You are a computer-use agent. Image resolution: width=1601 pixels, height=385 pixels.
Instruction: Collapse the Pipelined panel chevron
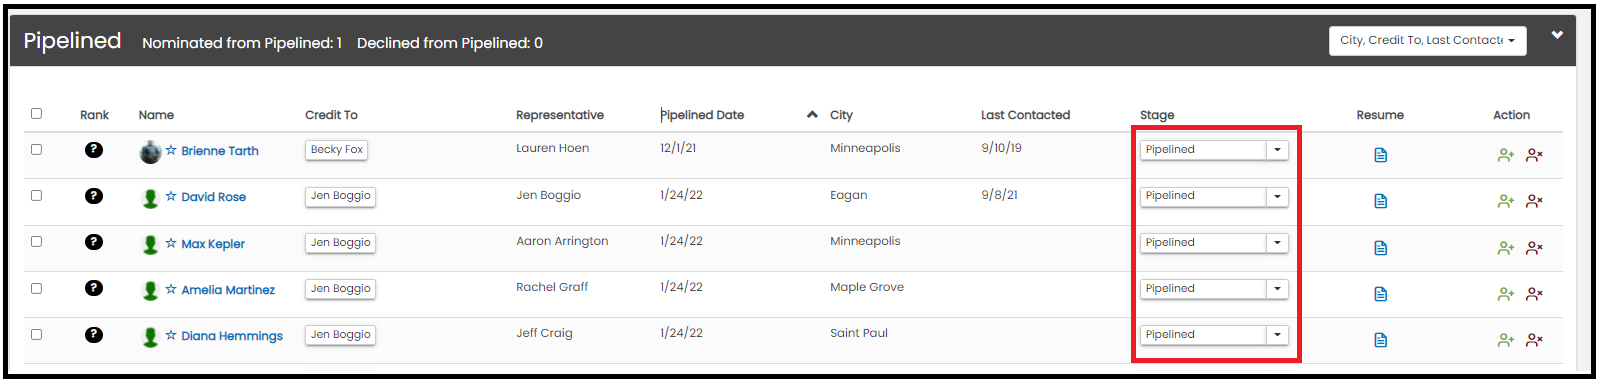point(1557,35)
